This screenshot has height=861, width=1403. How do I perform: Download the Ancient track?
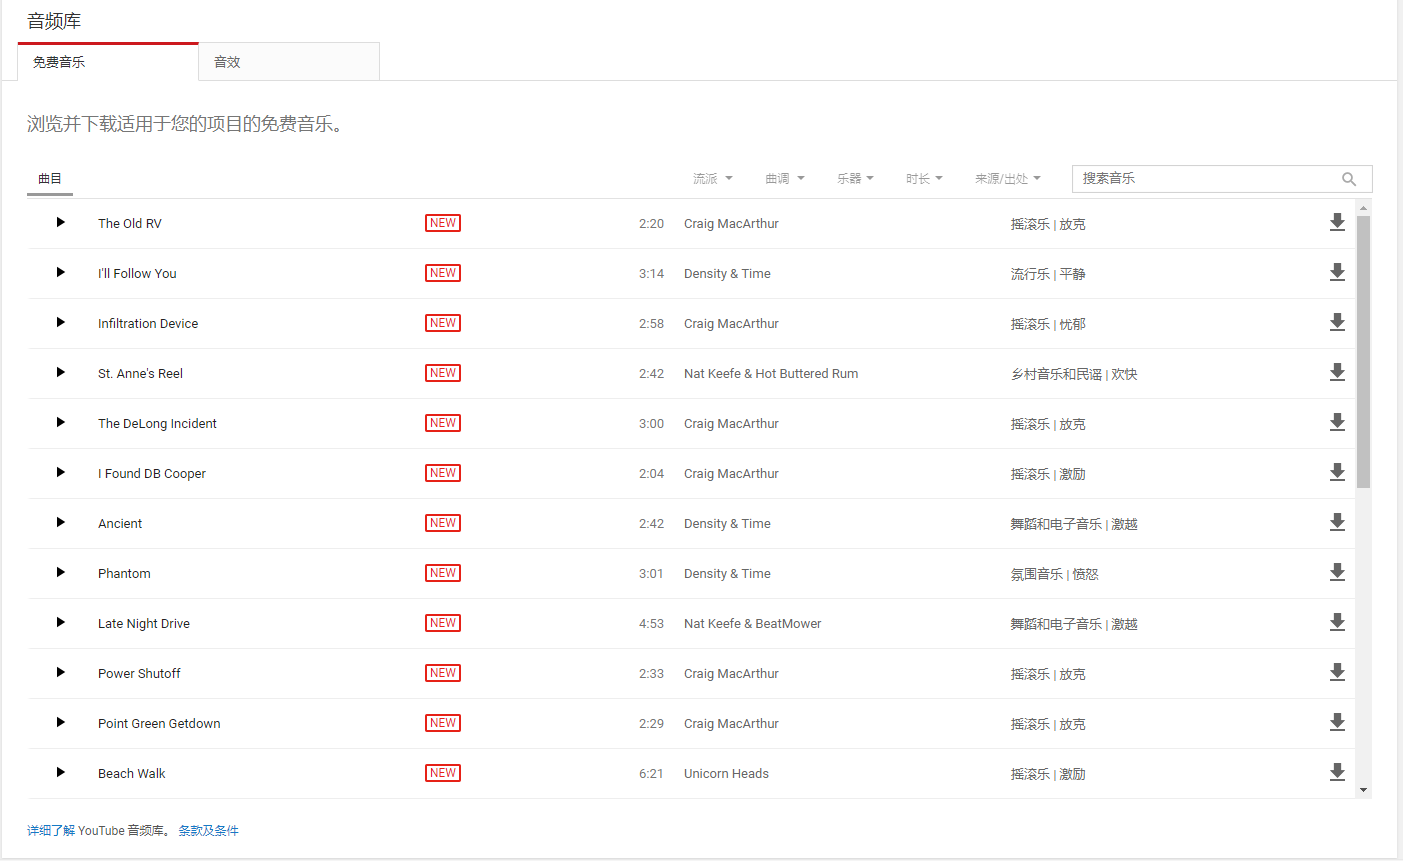(x=1337, y=522)
